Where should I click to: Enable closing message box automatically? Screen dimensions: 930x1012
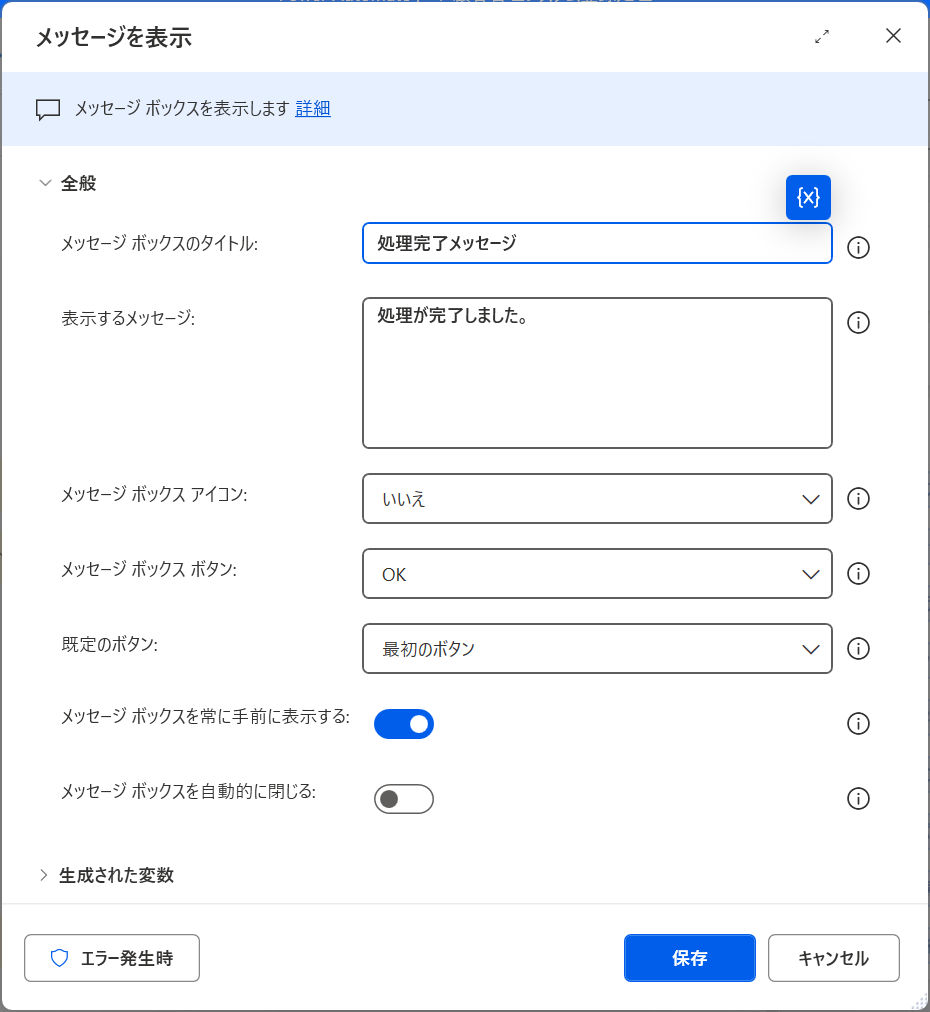[404, 799]
